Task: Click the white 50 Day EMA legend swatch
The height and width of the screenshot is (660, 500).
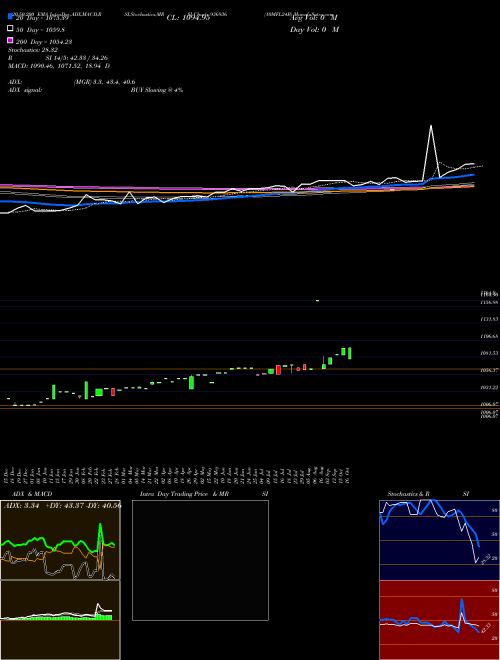Action: tap(10, 29)
